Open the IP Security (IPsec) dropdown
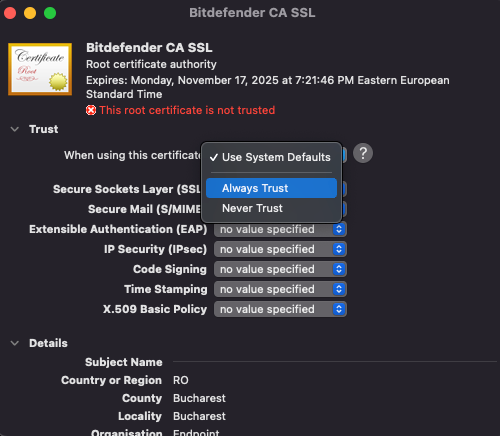 pyautogui.click(x=280, y=249)
